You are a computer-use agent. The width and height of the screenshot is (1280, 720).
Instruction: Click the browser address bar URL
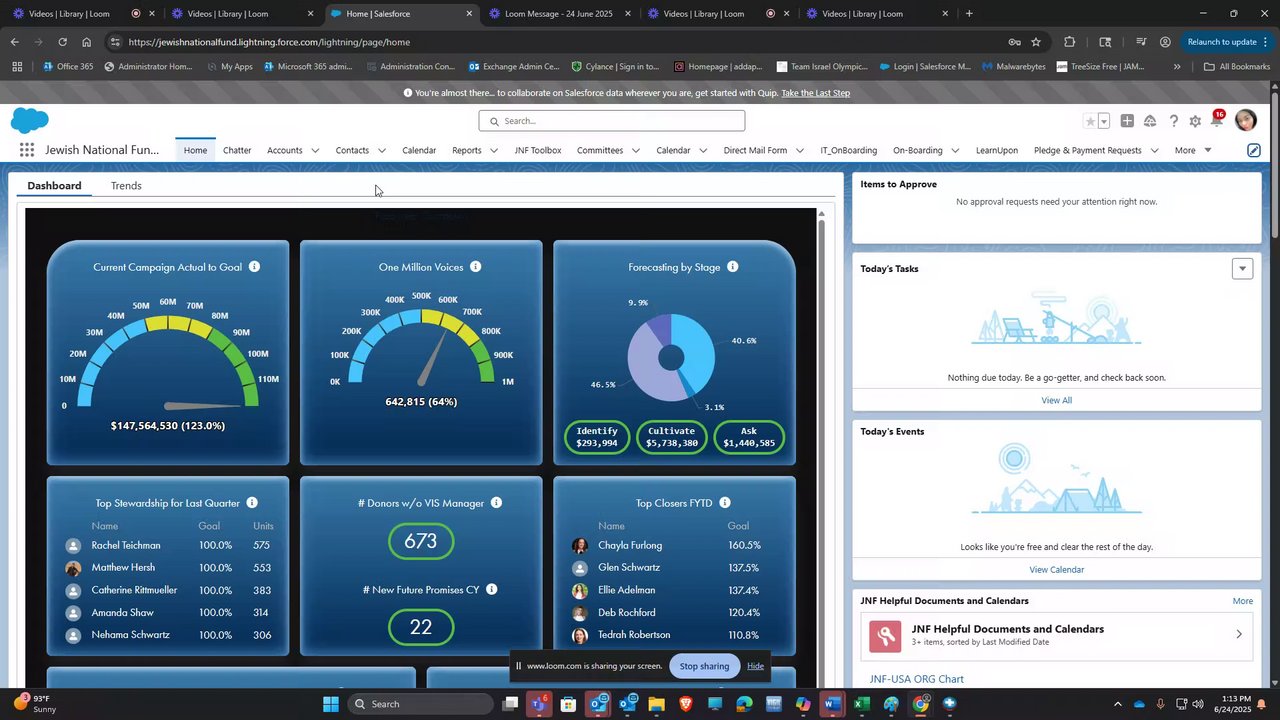click(x=269, y=42)
